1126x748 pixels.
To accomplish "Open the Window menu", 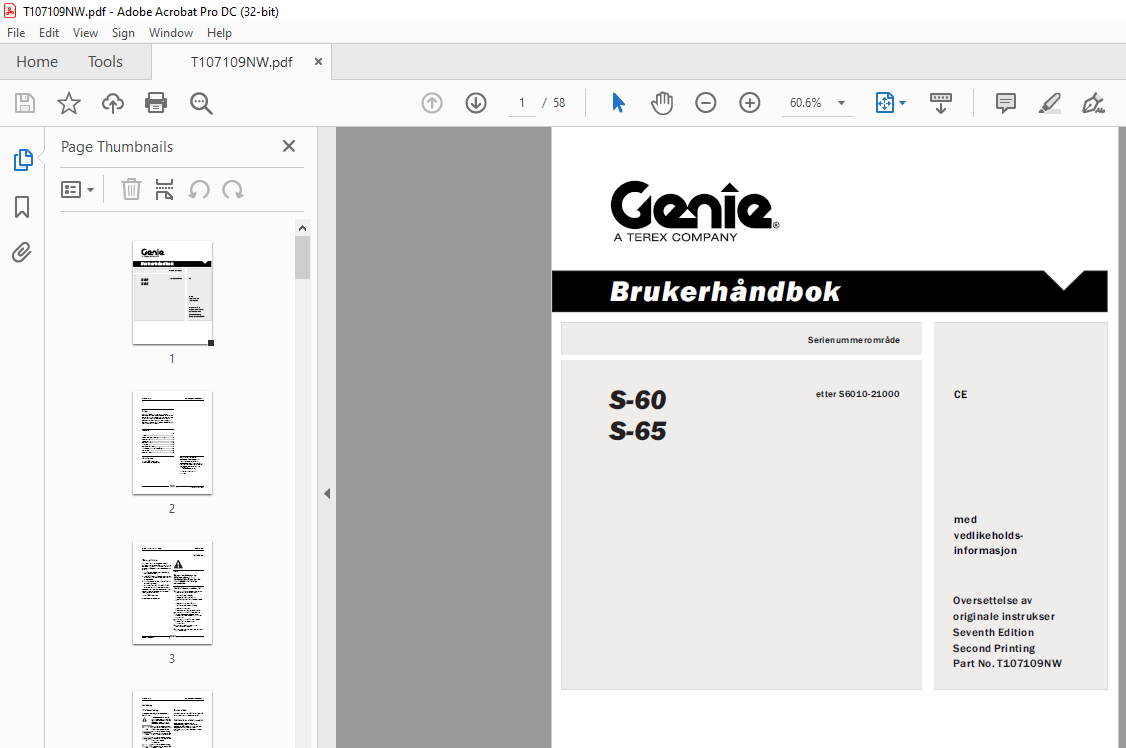I will pyautogui.click(x=171, y=33).
